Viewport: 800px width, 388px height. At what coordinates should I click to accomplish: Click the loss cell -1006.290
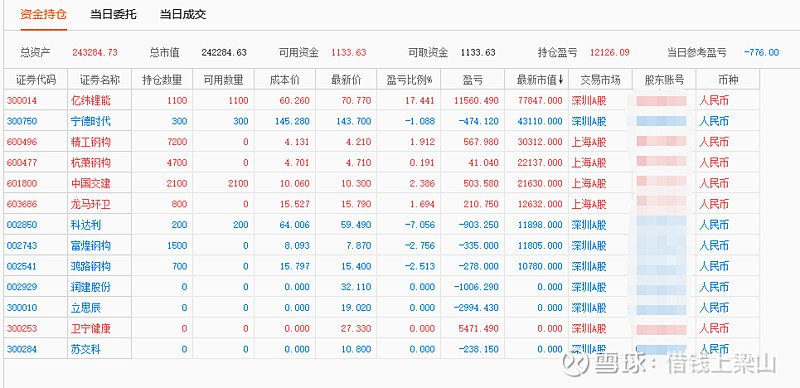tap(477, 287)
